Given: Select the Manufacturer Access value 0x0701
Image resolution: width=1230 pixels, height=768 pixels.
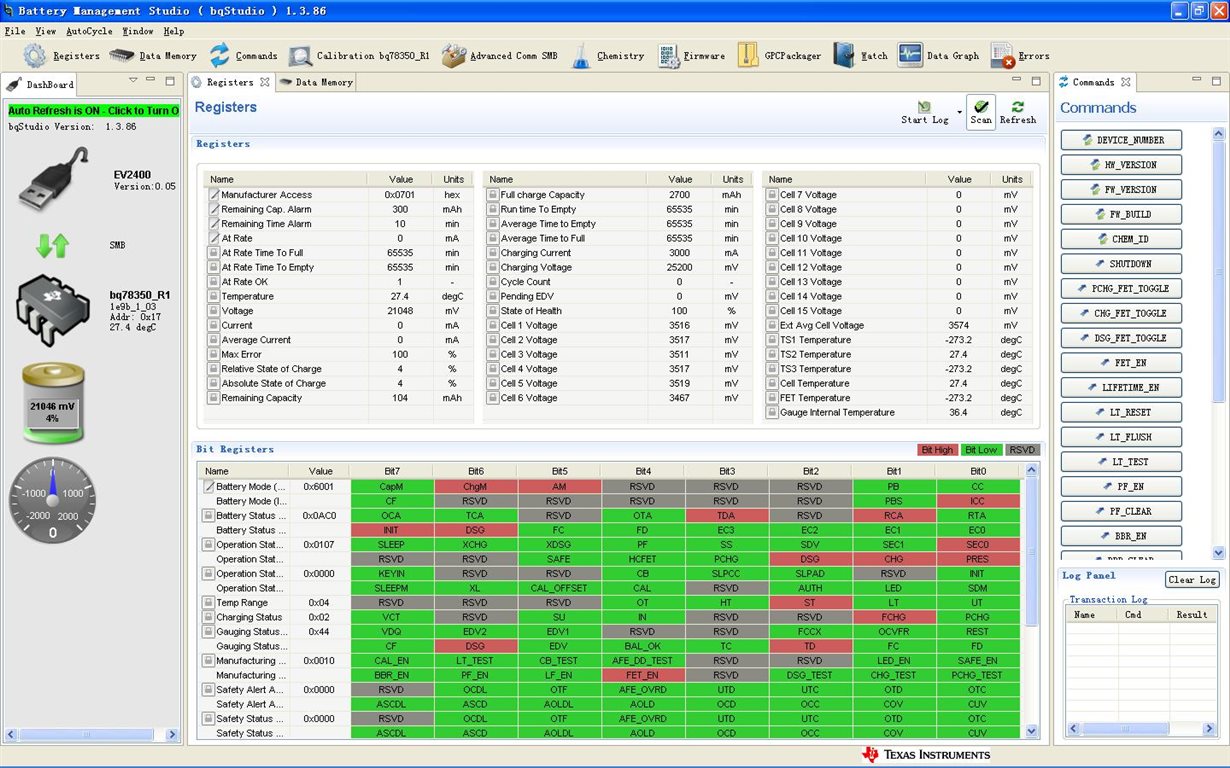Looking at the screenshot, I should click(x=400, y=195).
